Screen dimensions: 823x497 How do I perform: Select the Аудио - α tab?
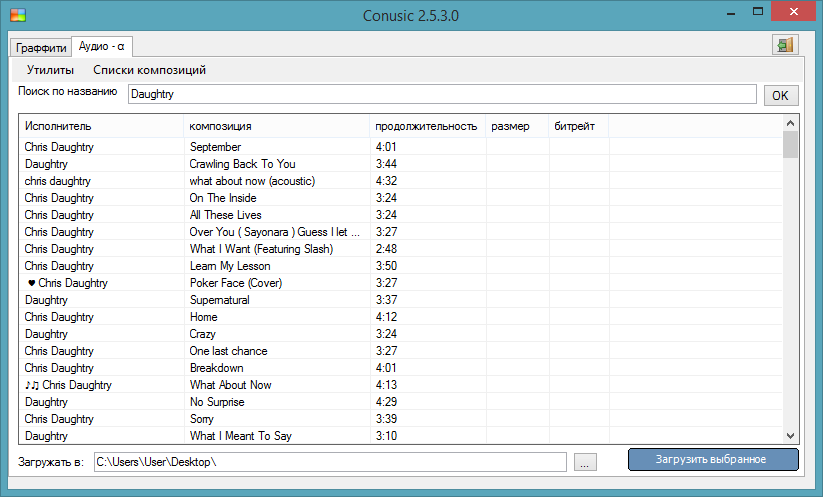pyautogui.click(x=102, y=46)
